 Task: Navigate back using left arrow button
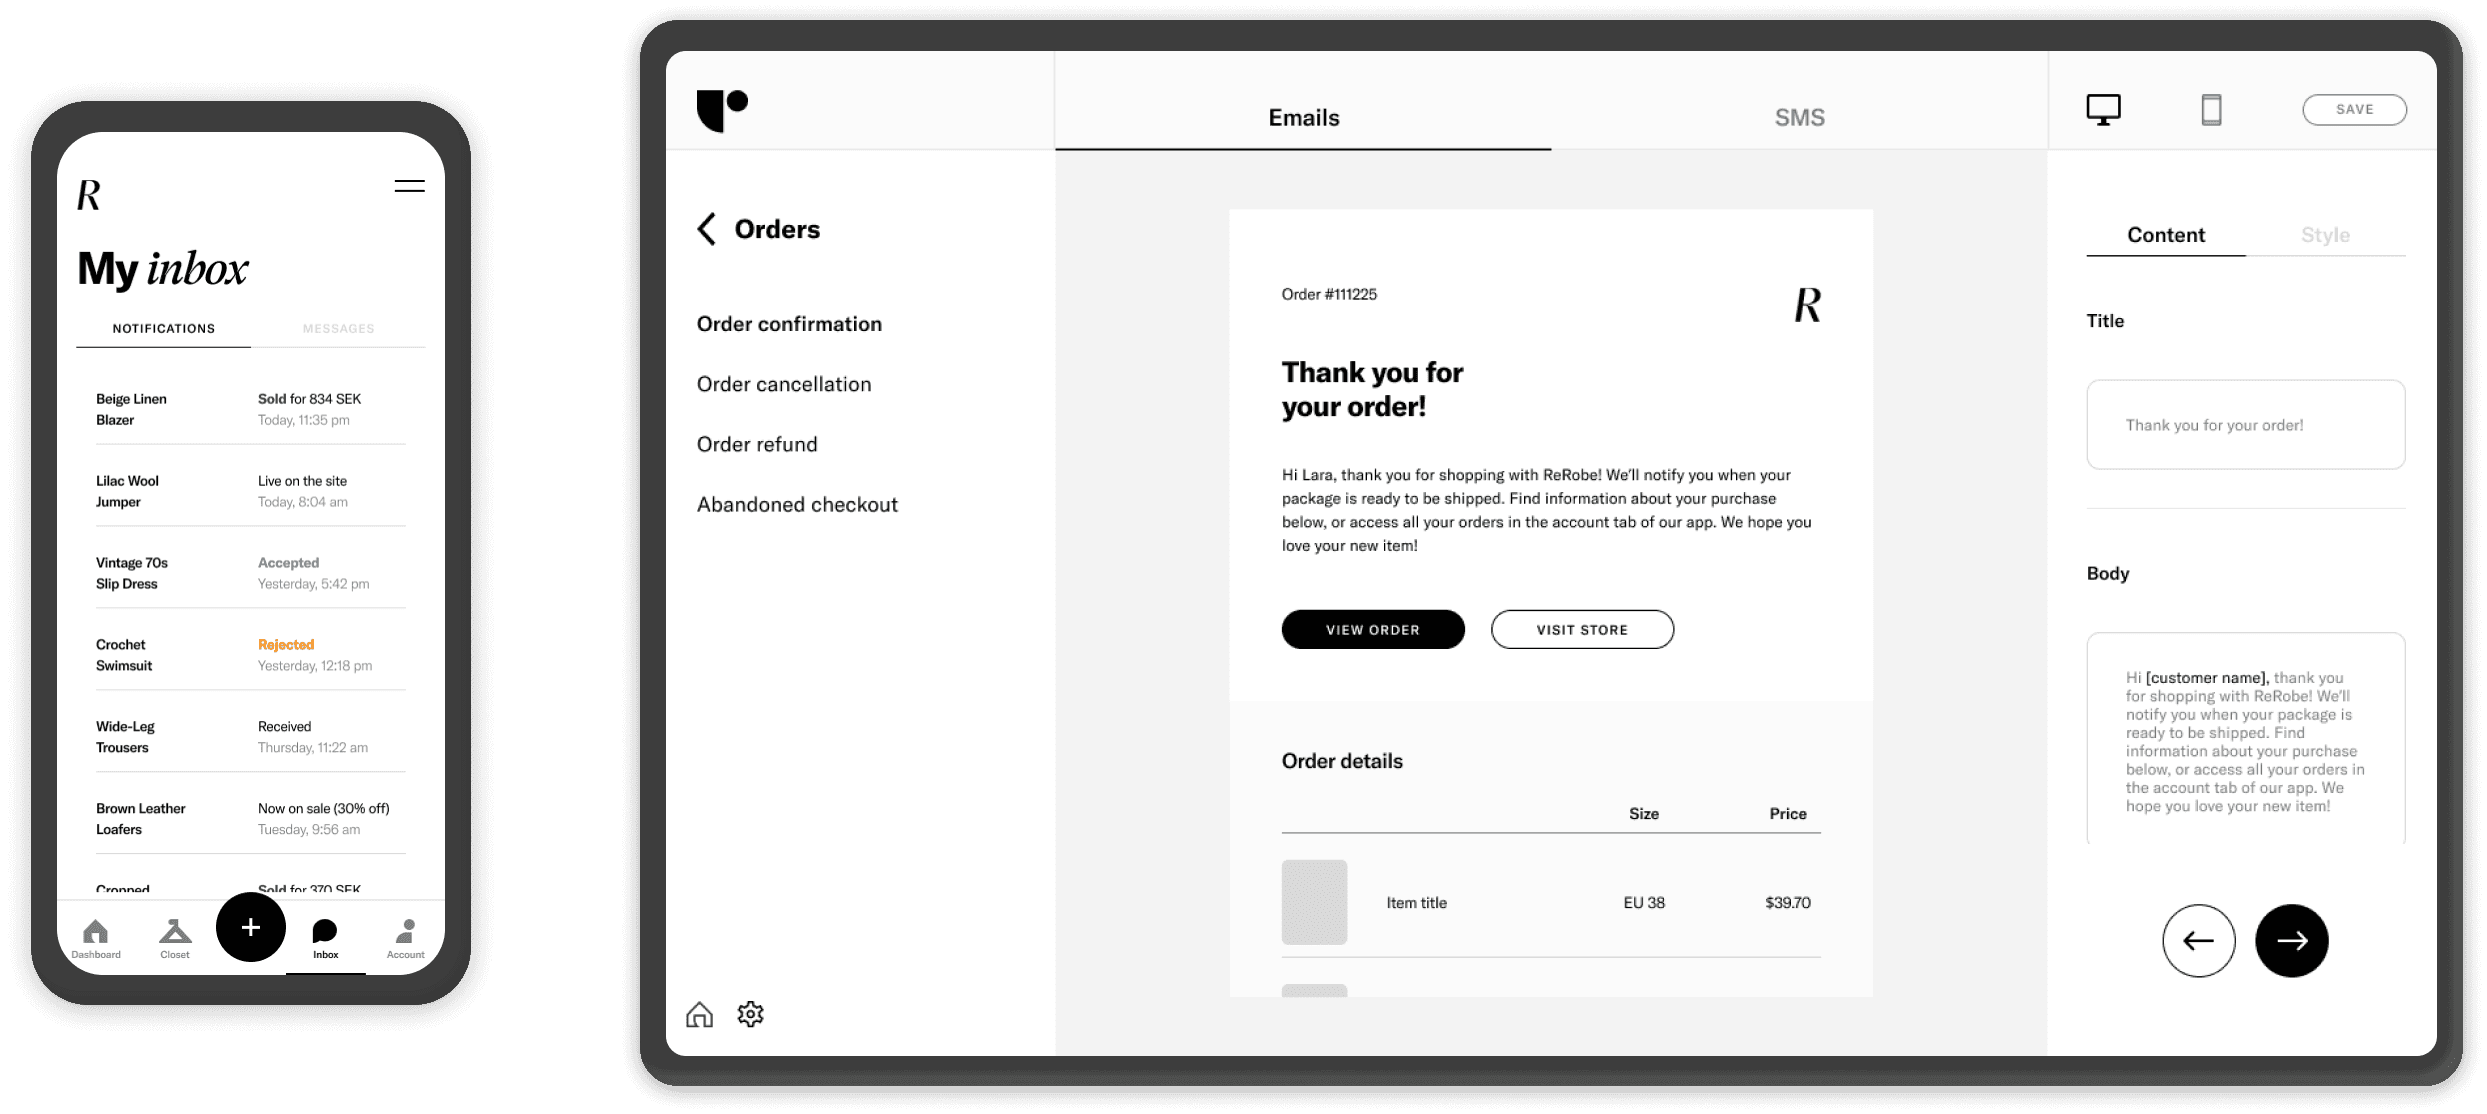coord(2200,939)
